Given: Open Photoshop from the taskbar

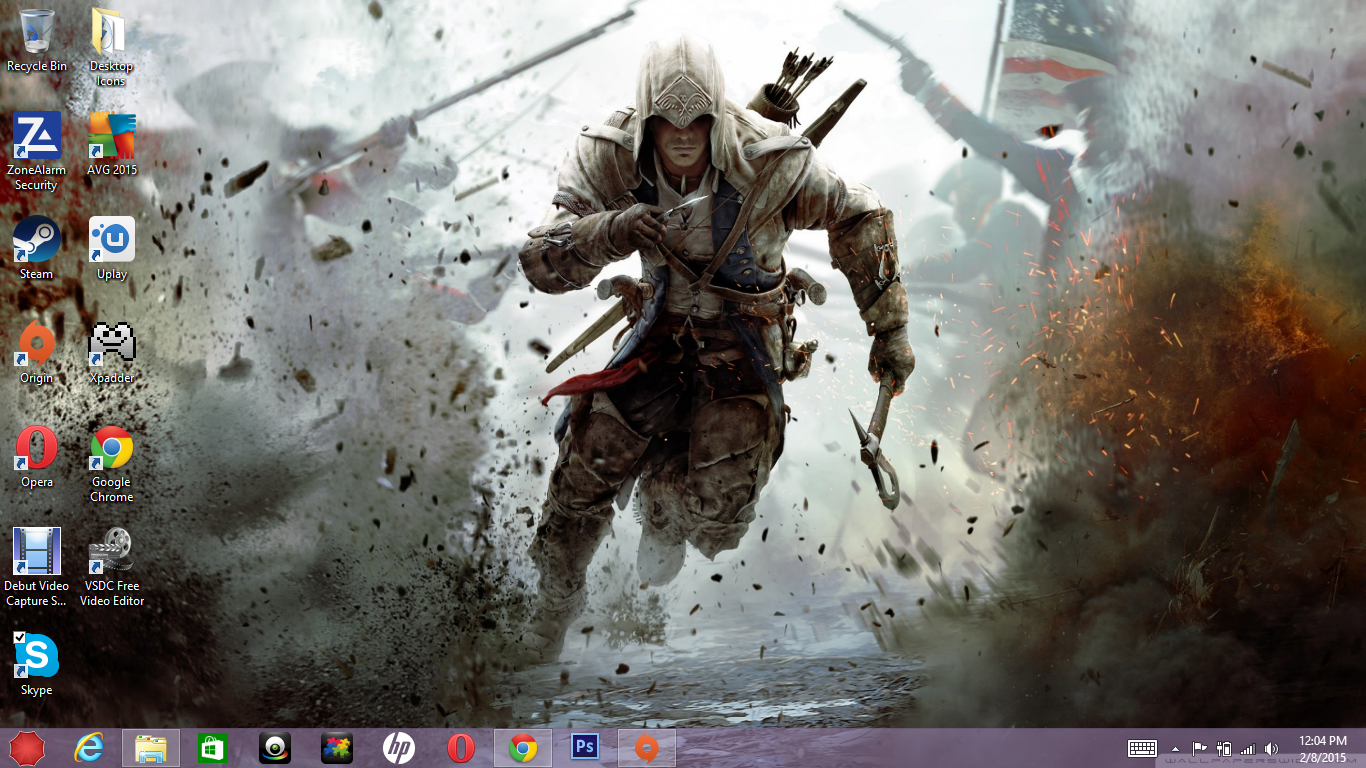Looking at the screenshot, I should click(583, 747).
